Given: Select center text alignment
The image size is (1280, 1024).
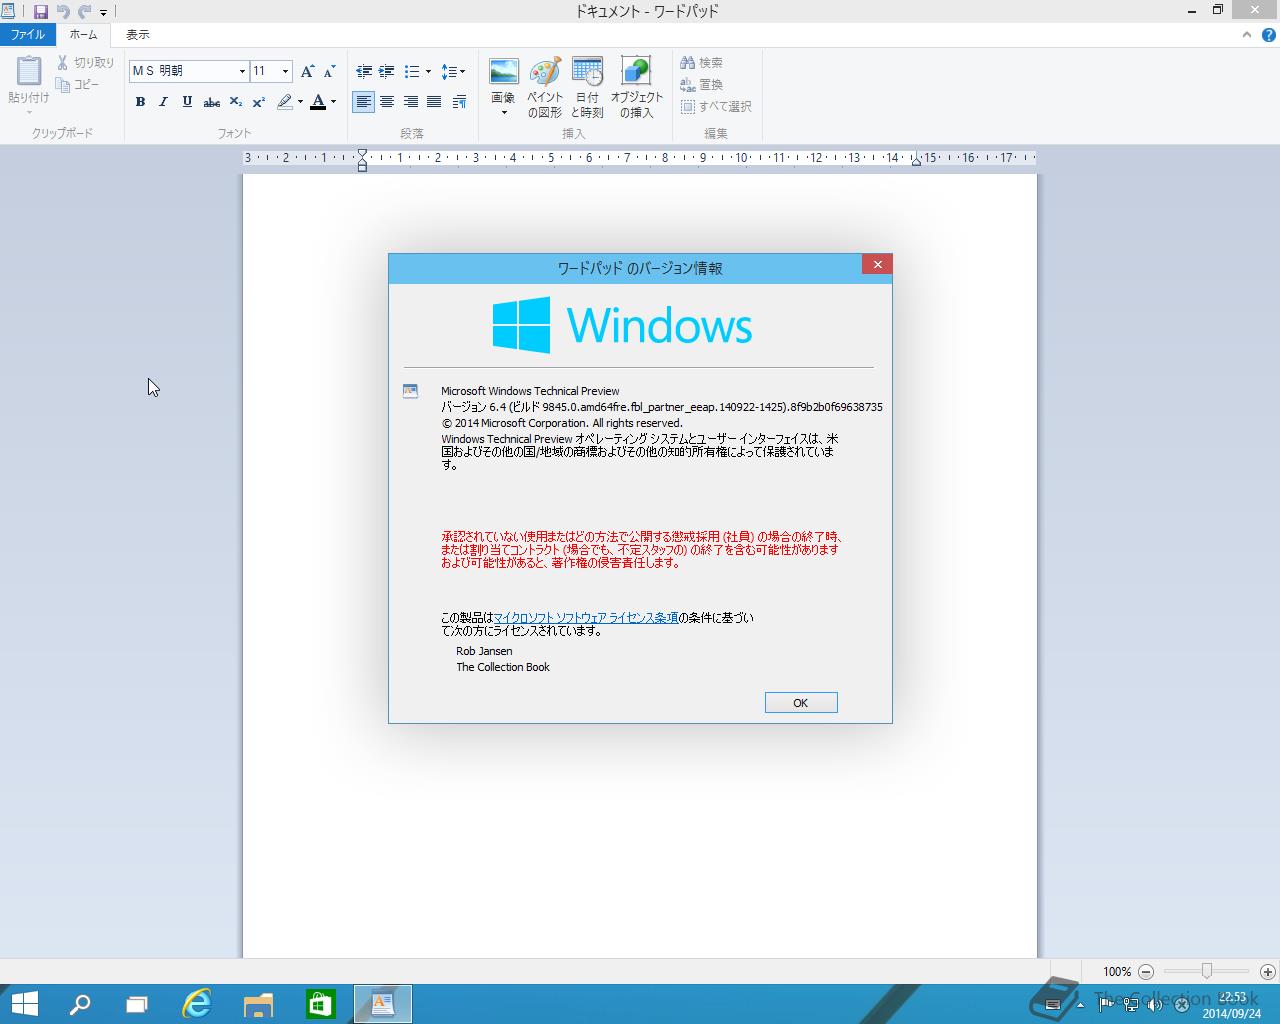Looking at the screenshot, I should (386, 101).
